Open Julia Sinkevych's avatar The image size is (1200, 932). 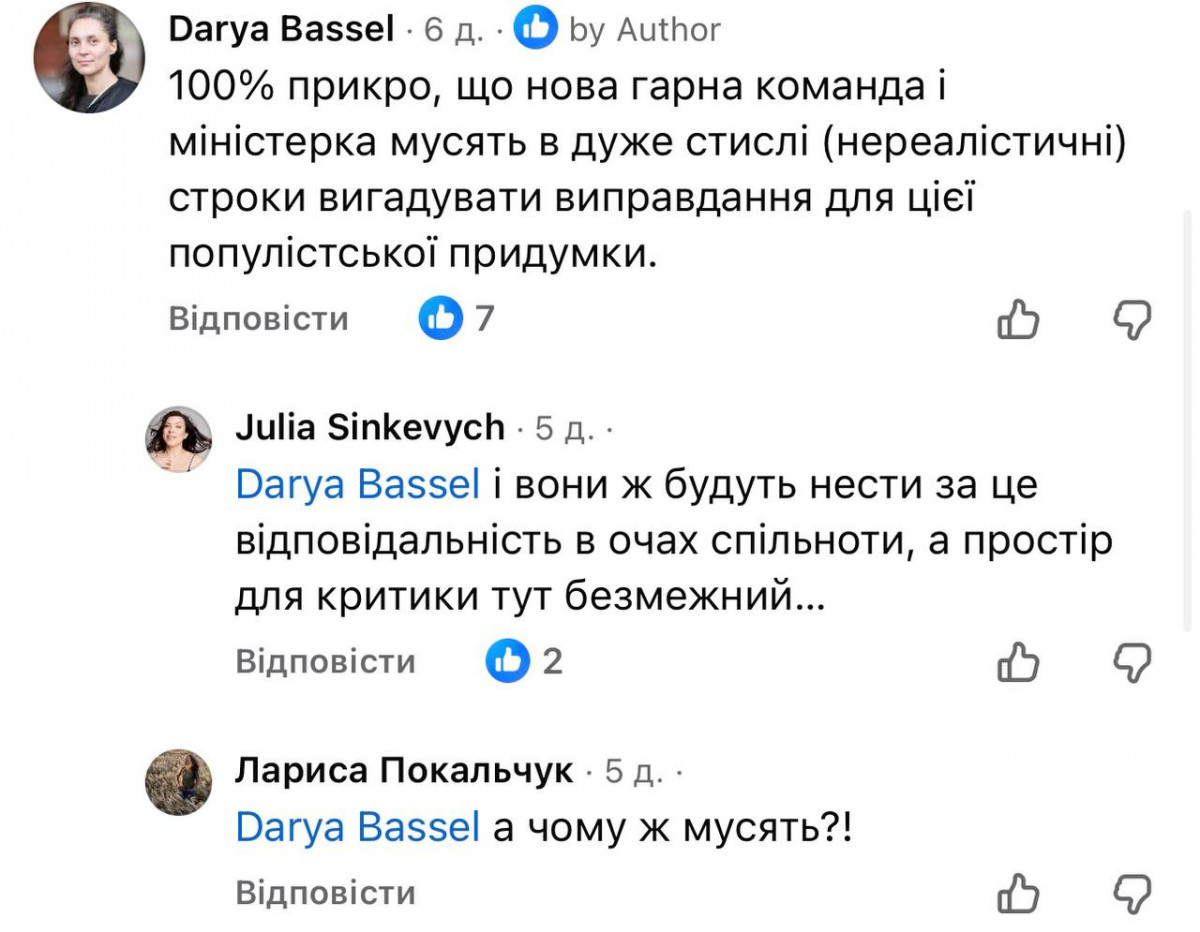point(179,439)
